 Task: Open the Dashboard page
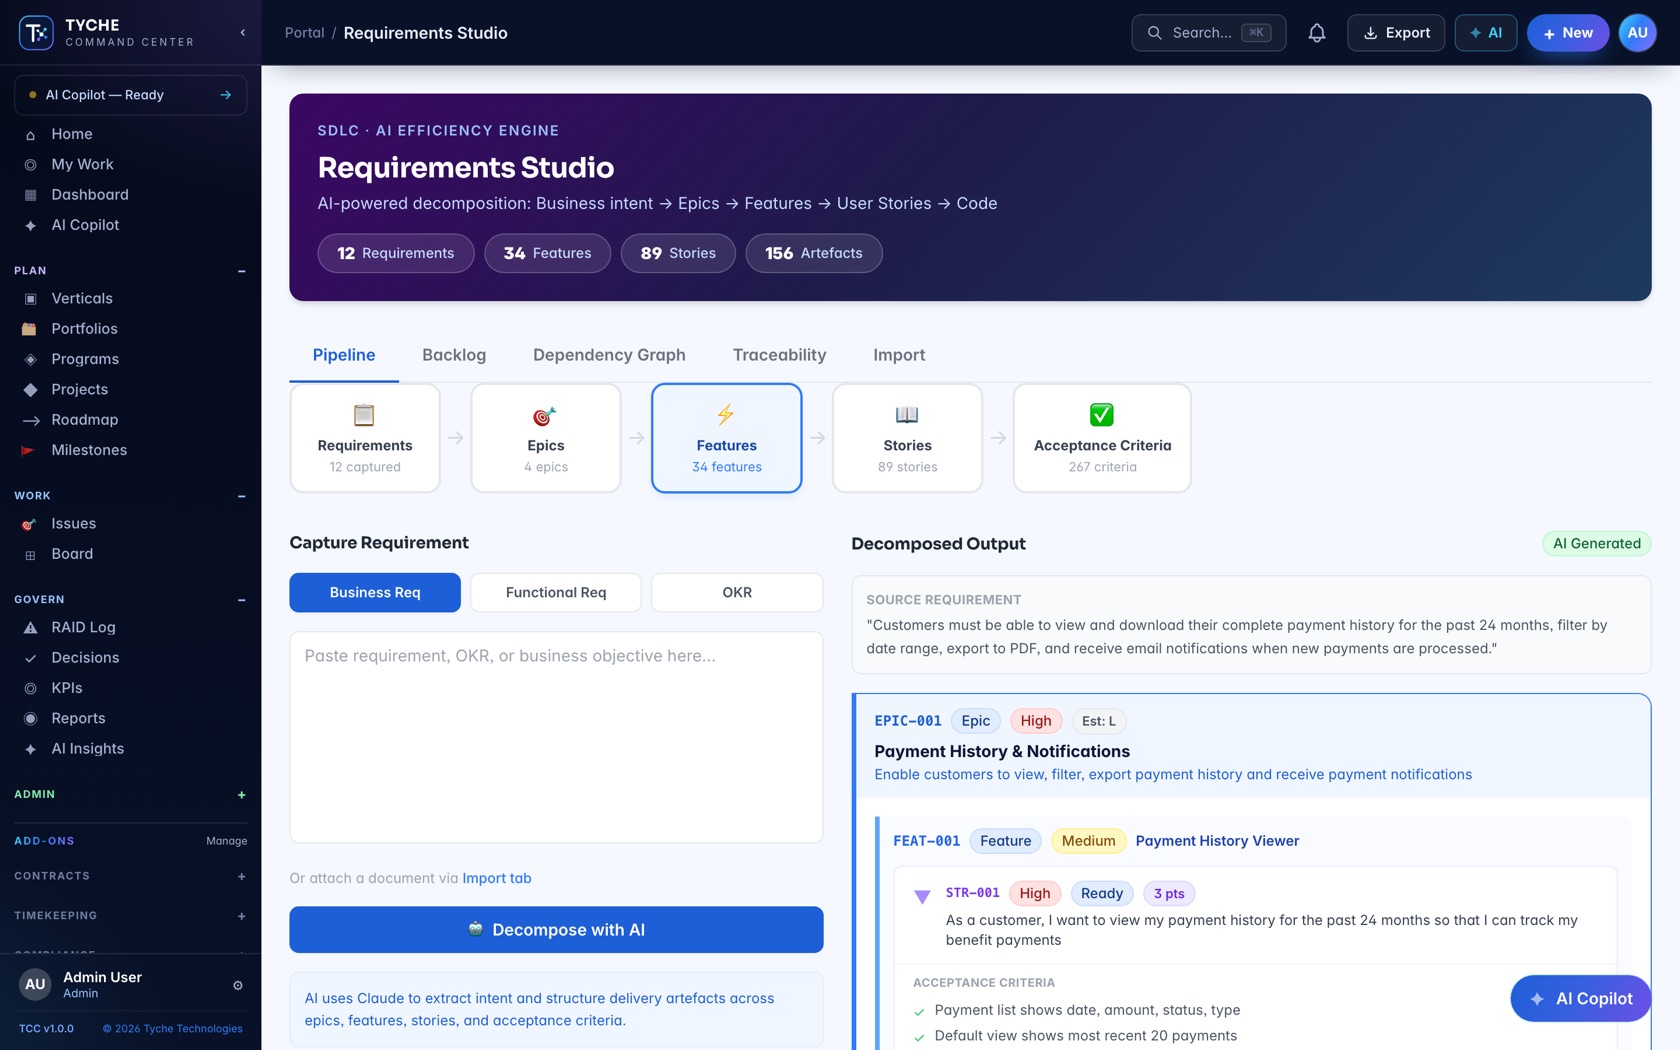tap(130, 195)
